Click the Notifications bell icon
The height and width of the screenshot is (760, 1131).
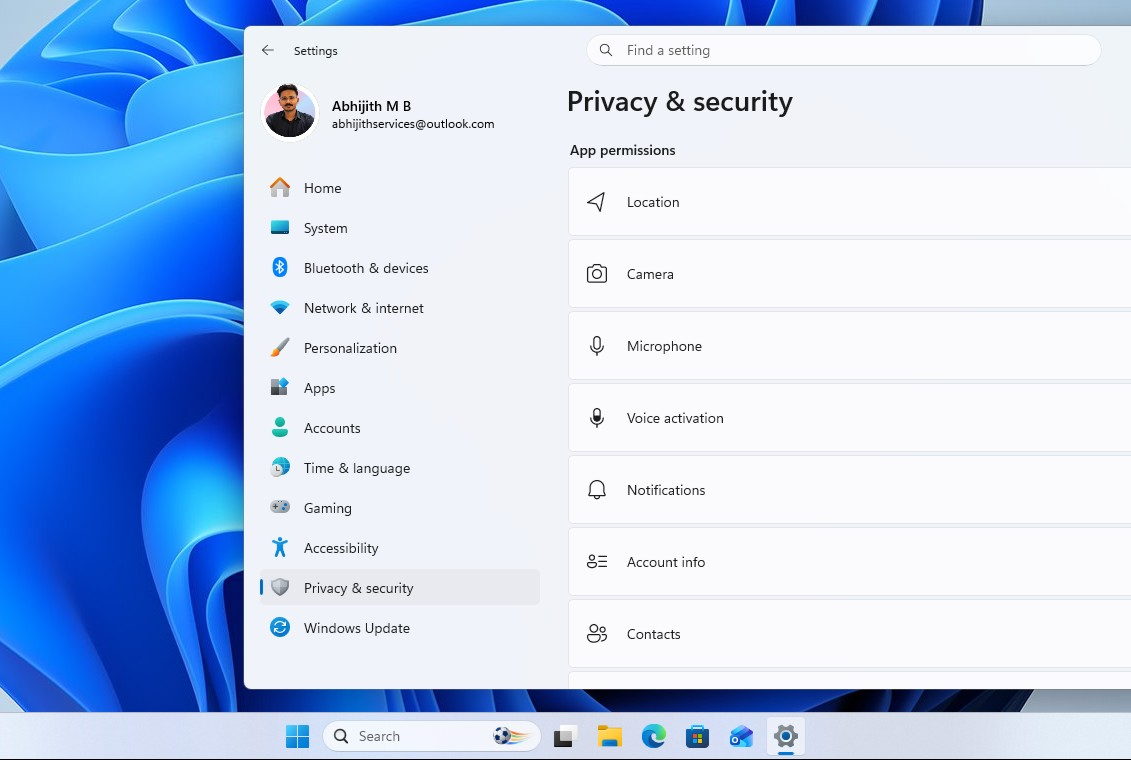click(x=597, y=490)
